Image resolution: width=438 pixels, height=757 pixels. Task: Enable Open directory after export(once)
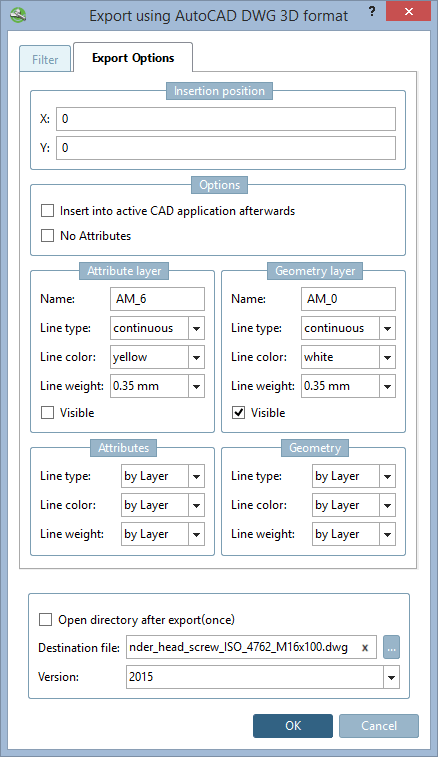pos(45,619)
